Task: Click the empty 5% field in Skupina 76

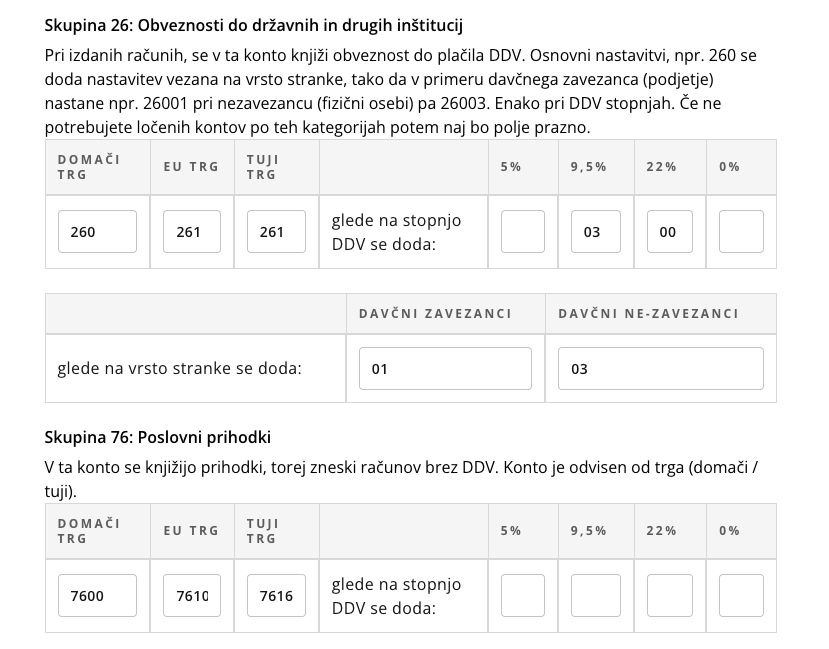Action: (523, 596)
